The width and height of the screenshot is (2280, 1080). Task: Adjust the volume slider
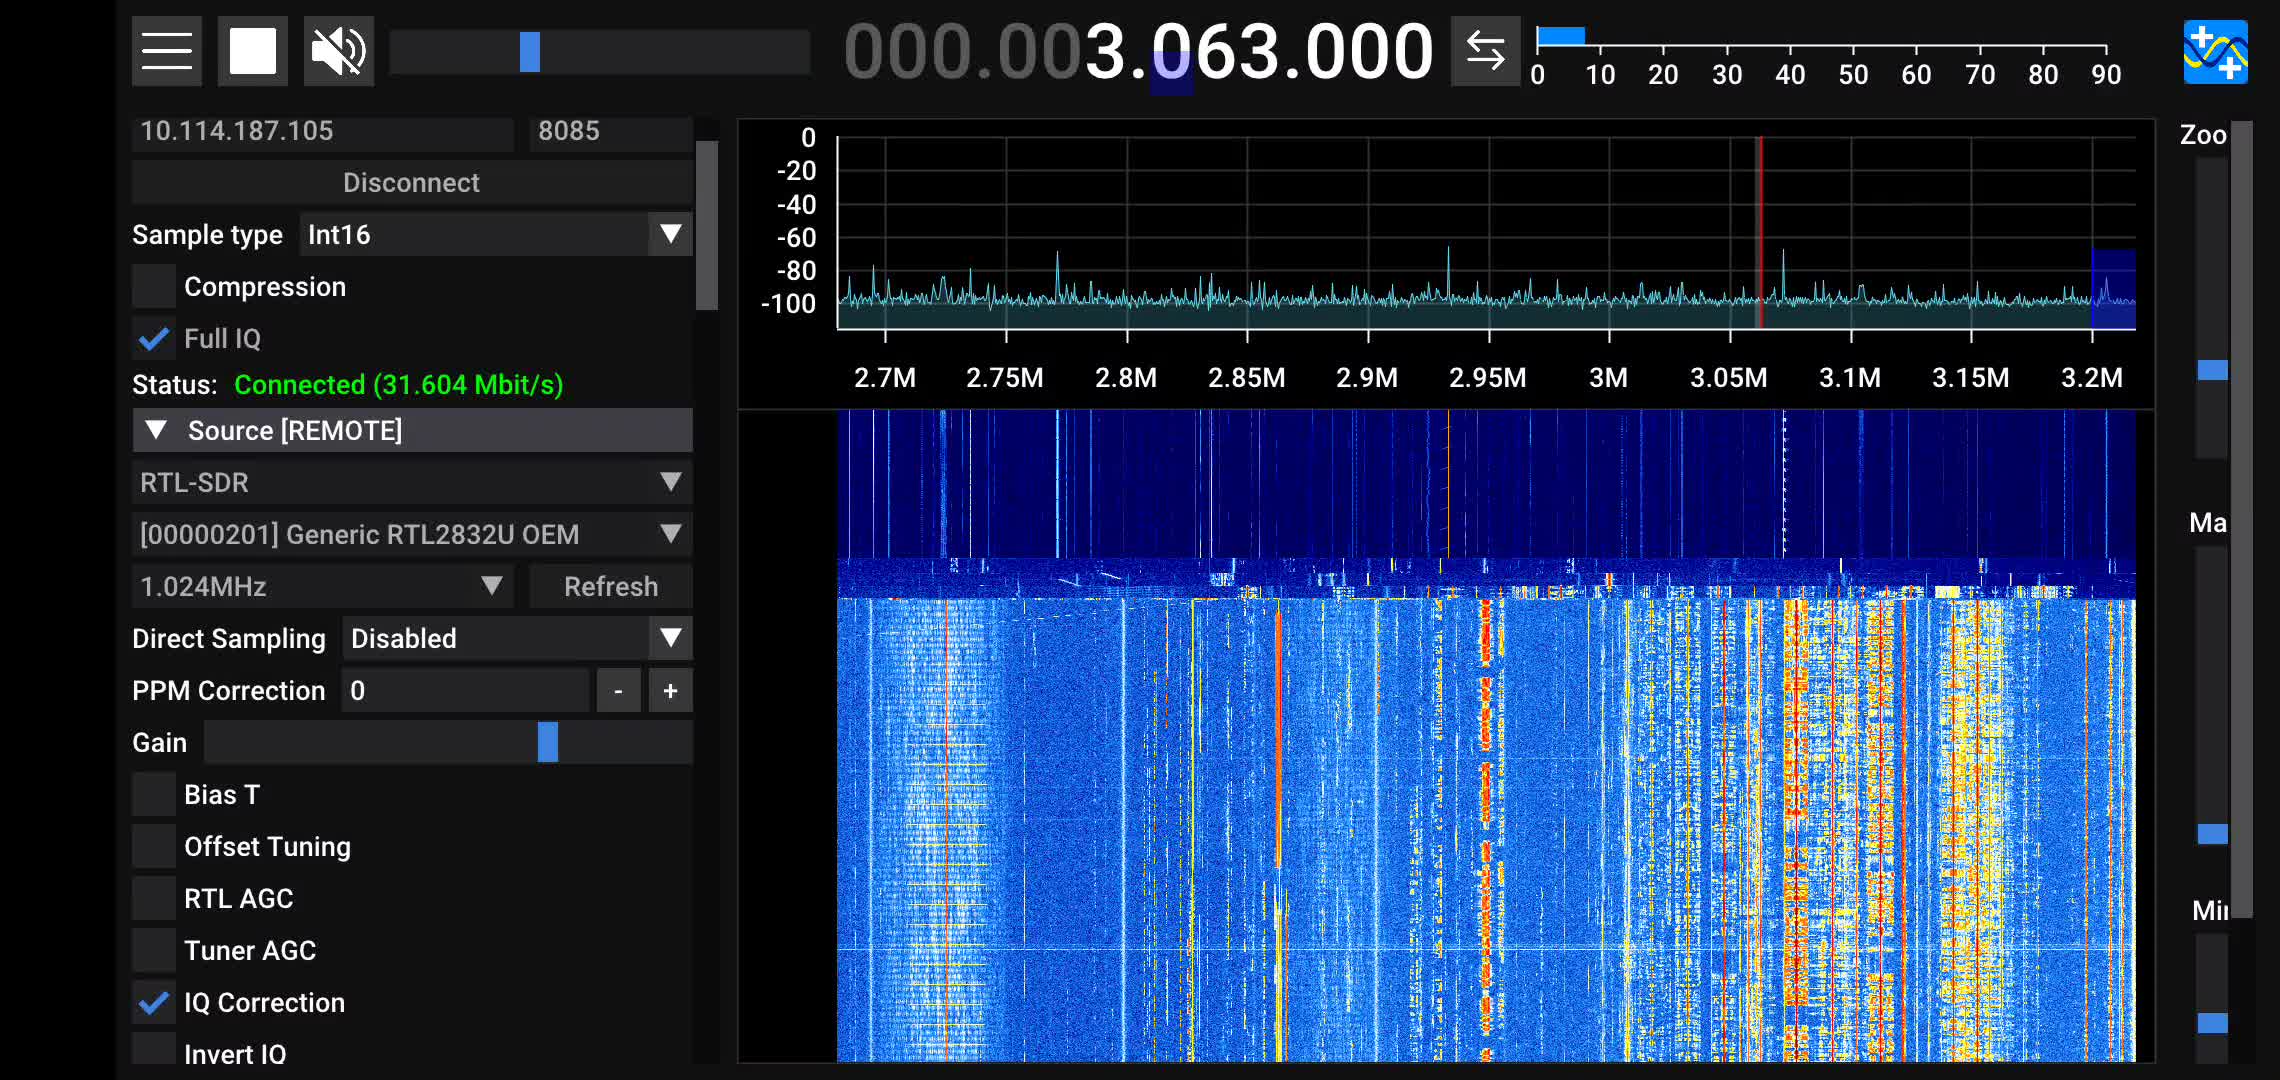tap(600, 52)
